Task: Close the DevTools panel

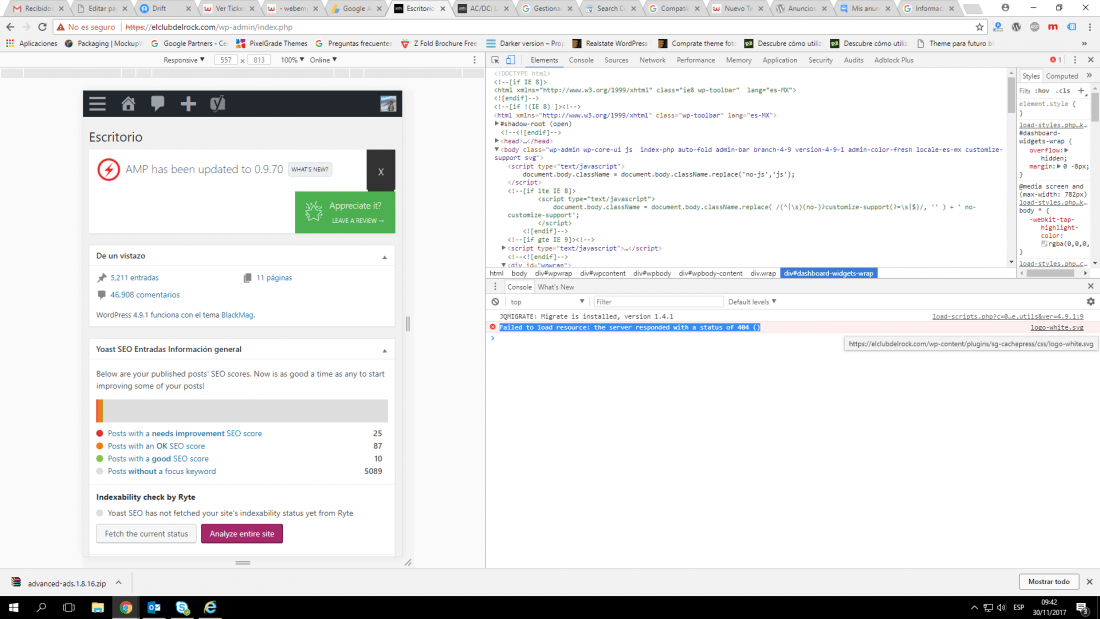Action: [x=1091, y=60]
